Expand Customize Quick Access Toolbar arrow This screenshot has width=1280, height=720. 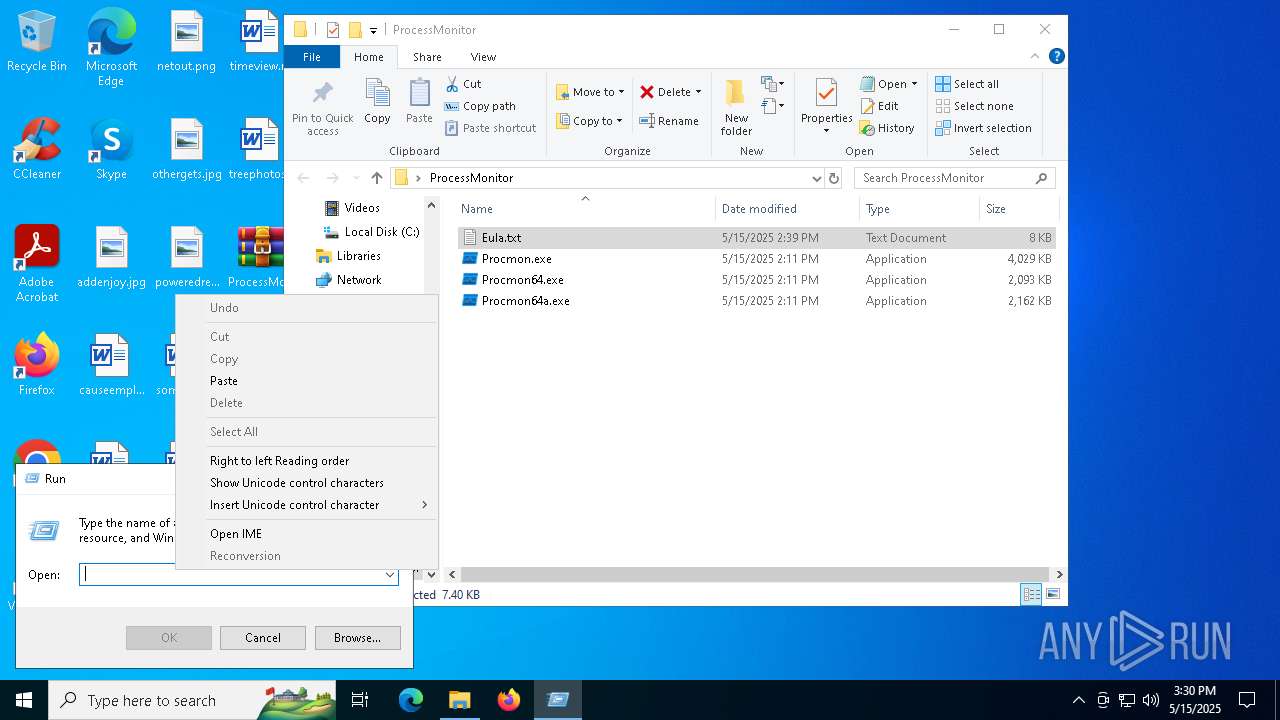pyautogui.click(x=373, y=30)
